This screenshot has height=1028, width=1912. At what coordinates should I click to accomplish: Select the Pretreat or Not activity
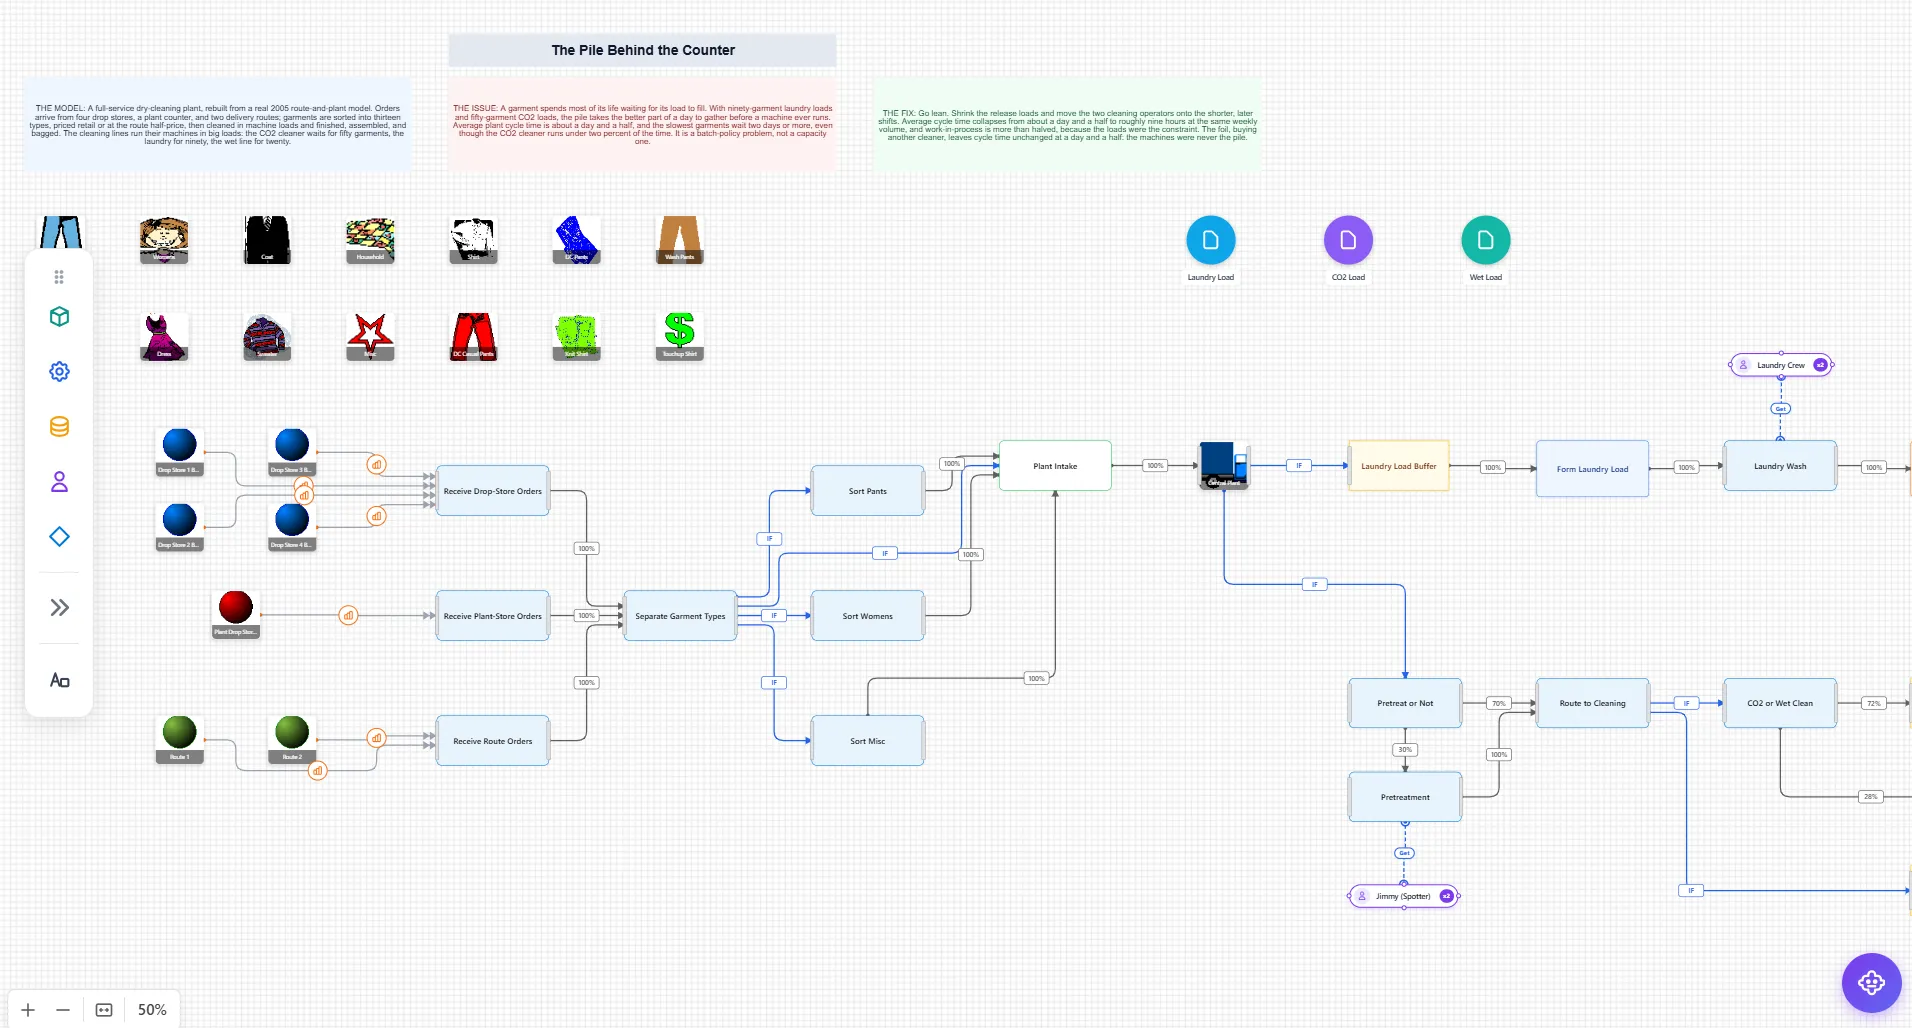1405,703
